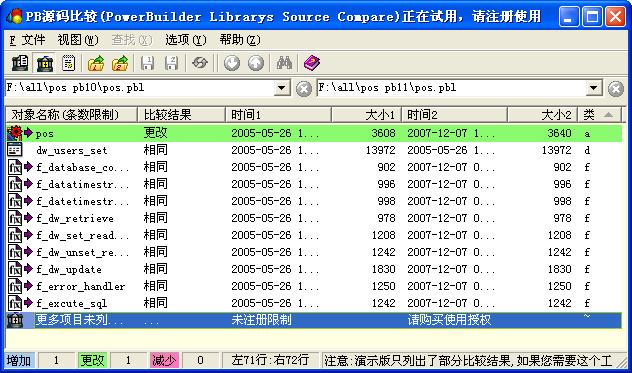Minimize the PB源码比较 window

568,17
